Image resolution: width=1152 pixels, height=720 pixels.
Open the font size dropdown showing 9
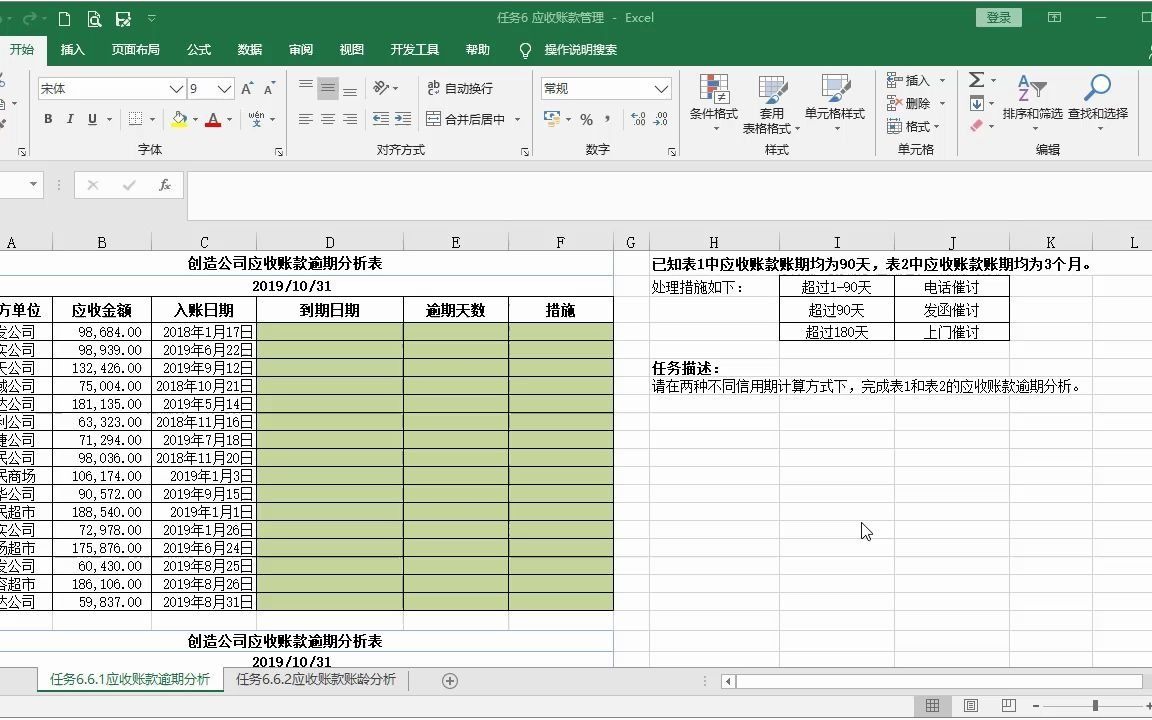point(211,89)
